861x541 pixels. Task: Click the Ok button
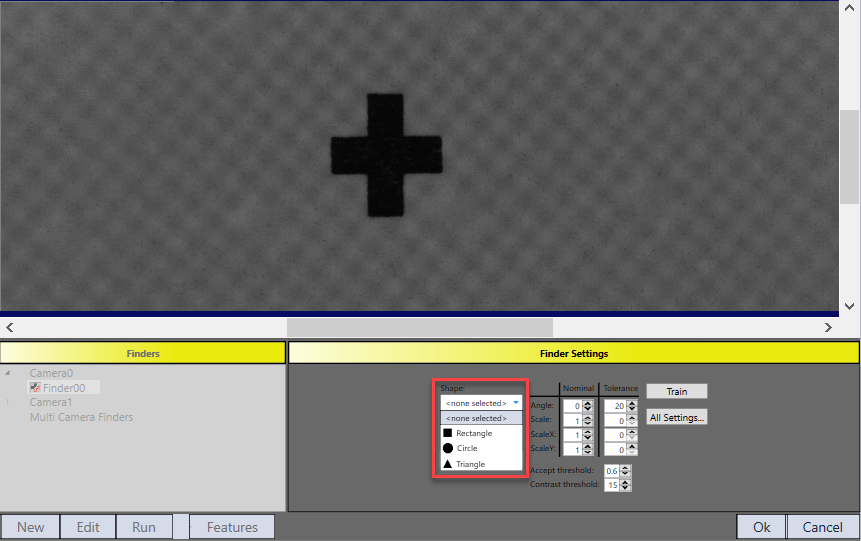[x=761, y=527]
